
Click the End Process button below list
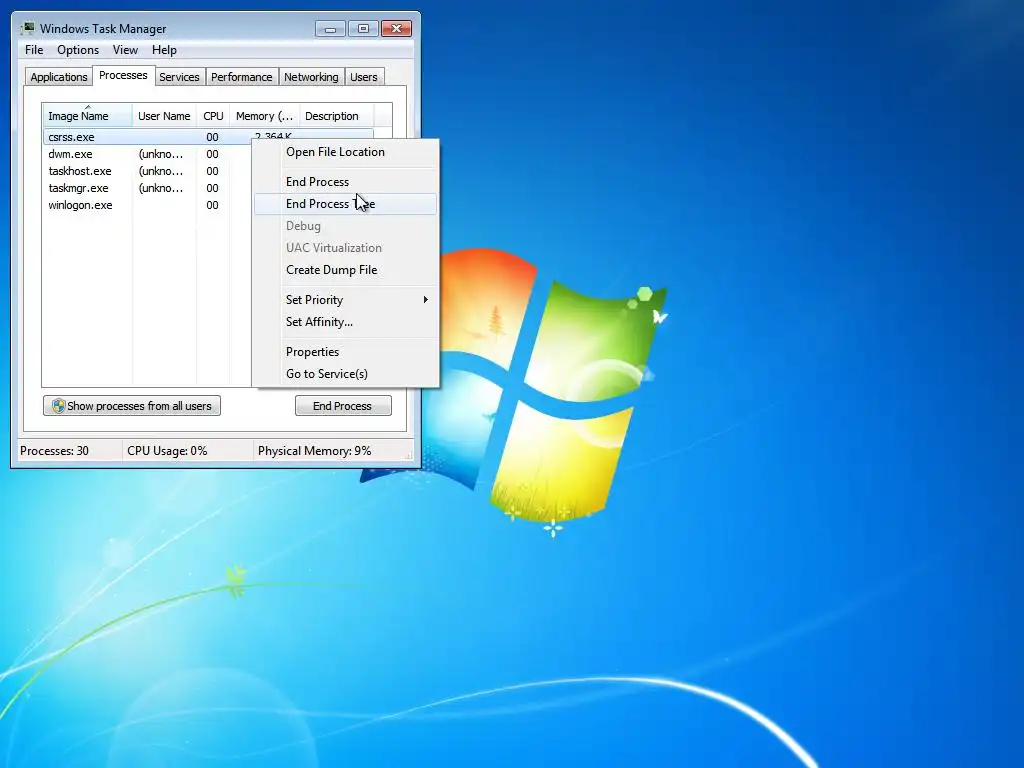(343, 406)
